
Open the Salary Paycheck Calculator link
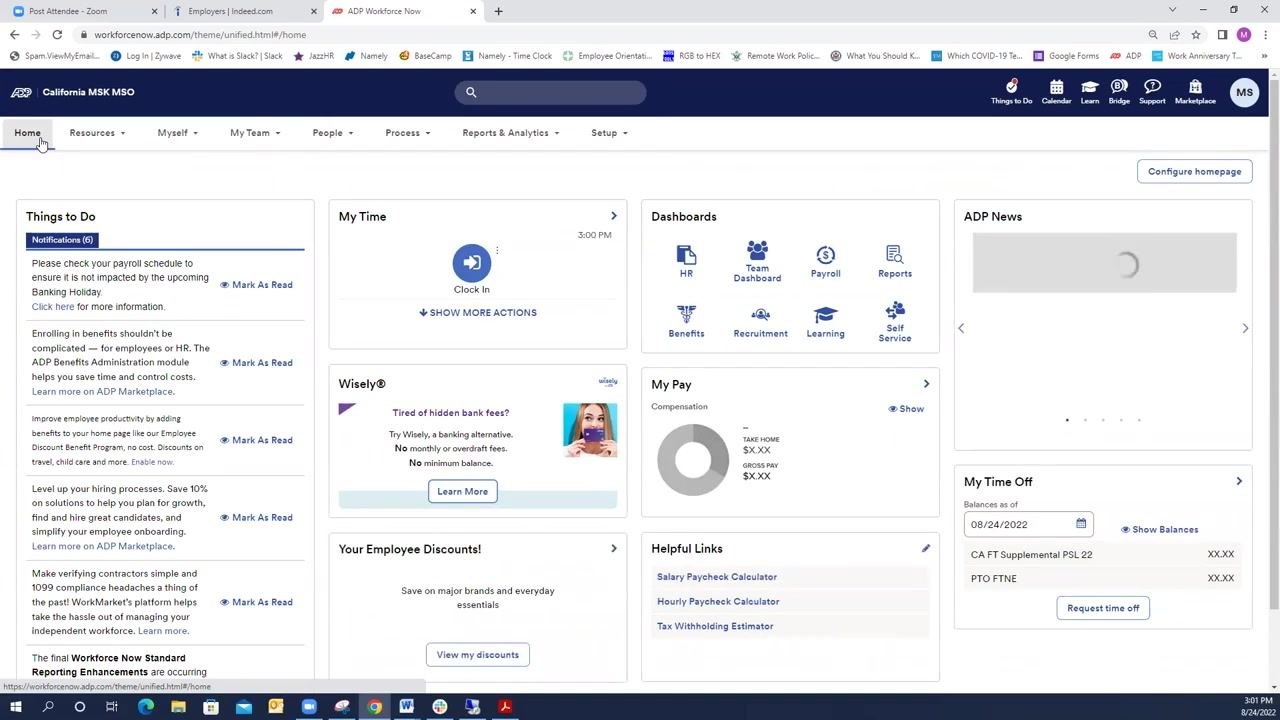pyautogui.click(x=717, y=577)
